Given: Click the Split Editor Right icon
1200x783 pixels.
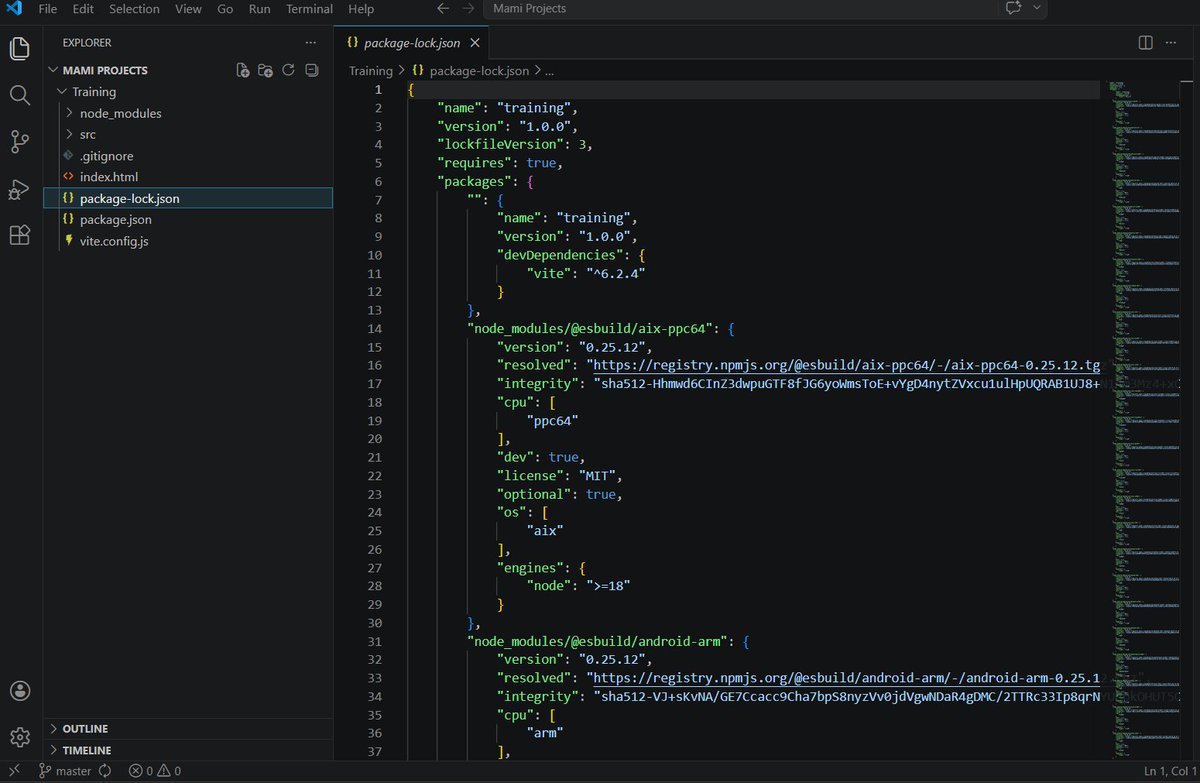Looking at the screenshot, I should tap(1146, 43).
